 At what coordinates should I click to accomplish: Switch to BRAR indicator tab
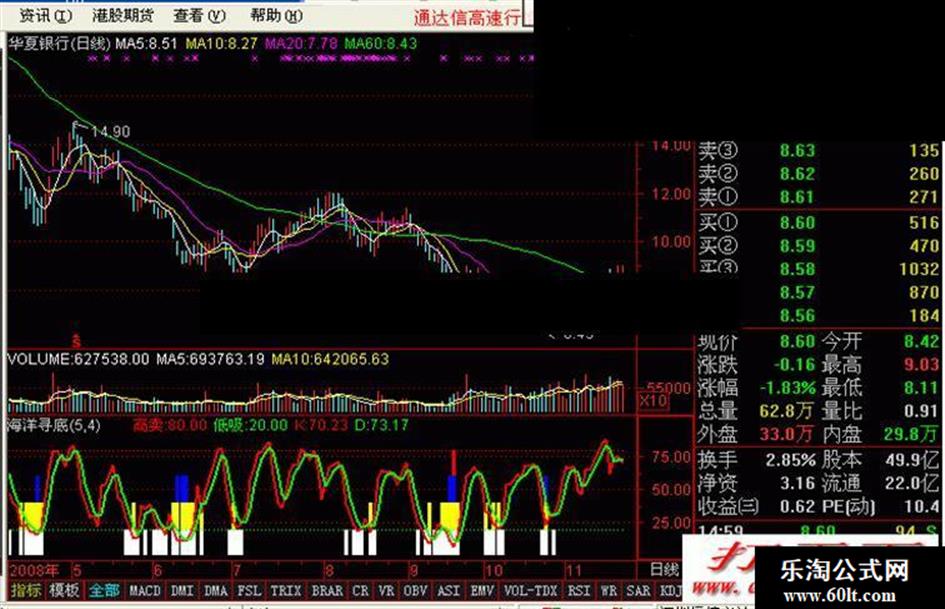(327, 590)
